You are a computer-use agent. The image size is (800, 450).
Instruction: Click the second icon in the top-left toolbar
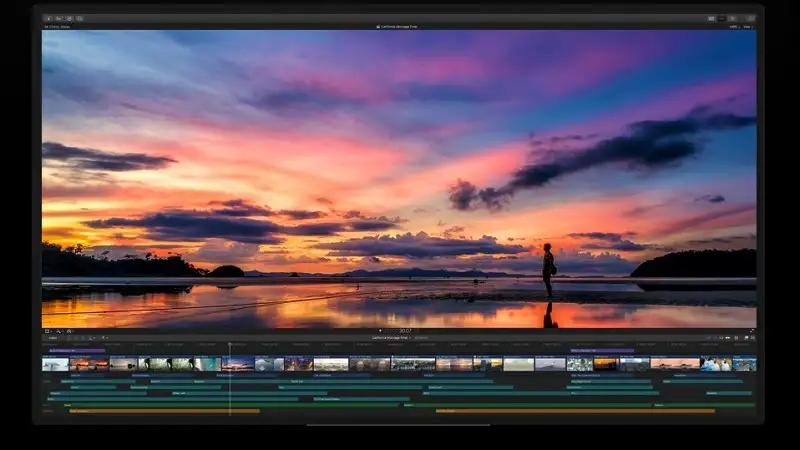(59, 18)
